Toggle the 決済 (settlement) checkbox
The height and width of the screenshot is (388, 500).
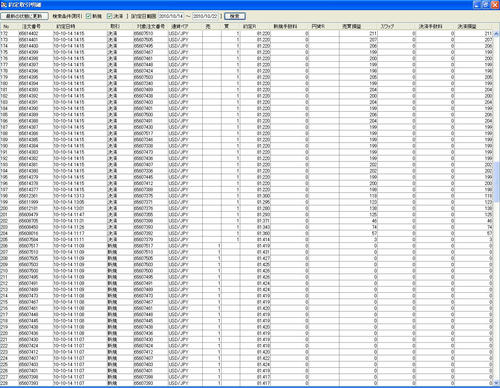click(x=109, y=16)
